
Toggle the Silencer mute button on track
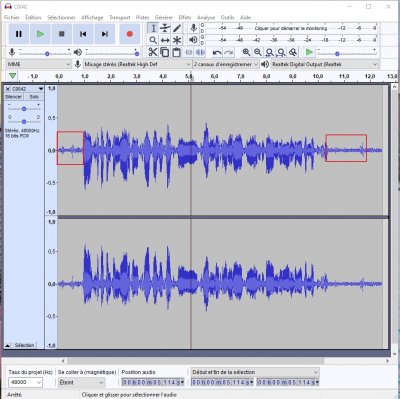click(x=14, y=97)
